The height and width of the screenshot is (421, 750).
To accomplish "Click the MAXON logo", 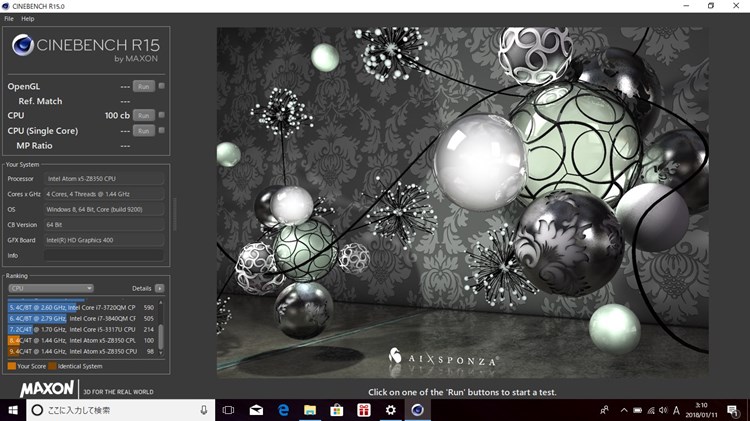I will pos(47,388).
